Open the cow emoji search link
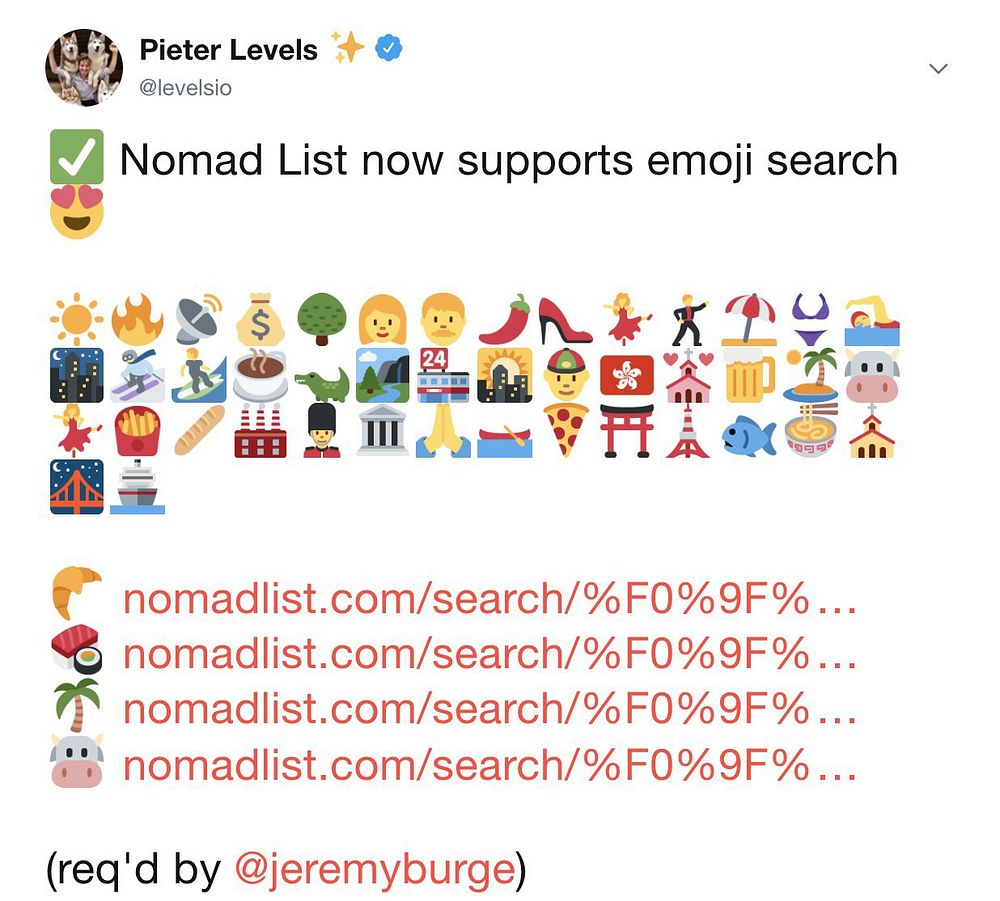Viewport: 1000px width, 901px height. click(x=489, y=765)
